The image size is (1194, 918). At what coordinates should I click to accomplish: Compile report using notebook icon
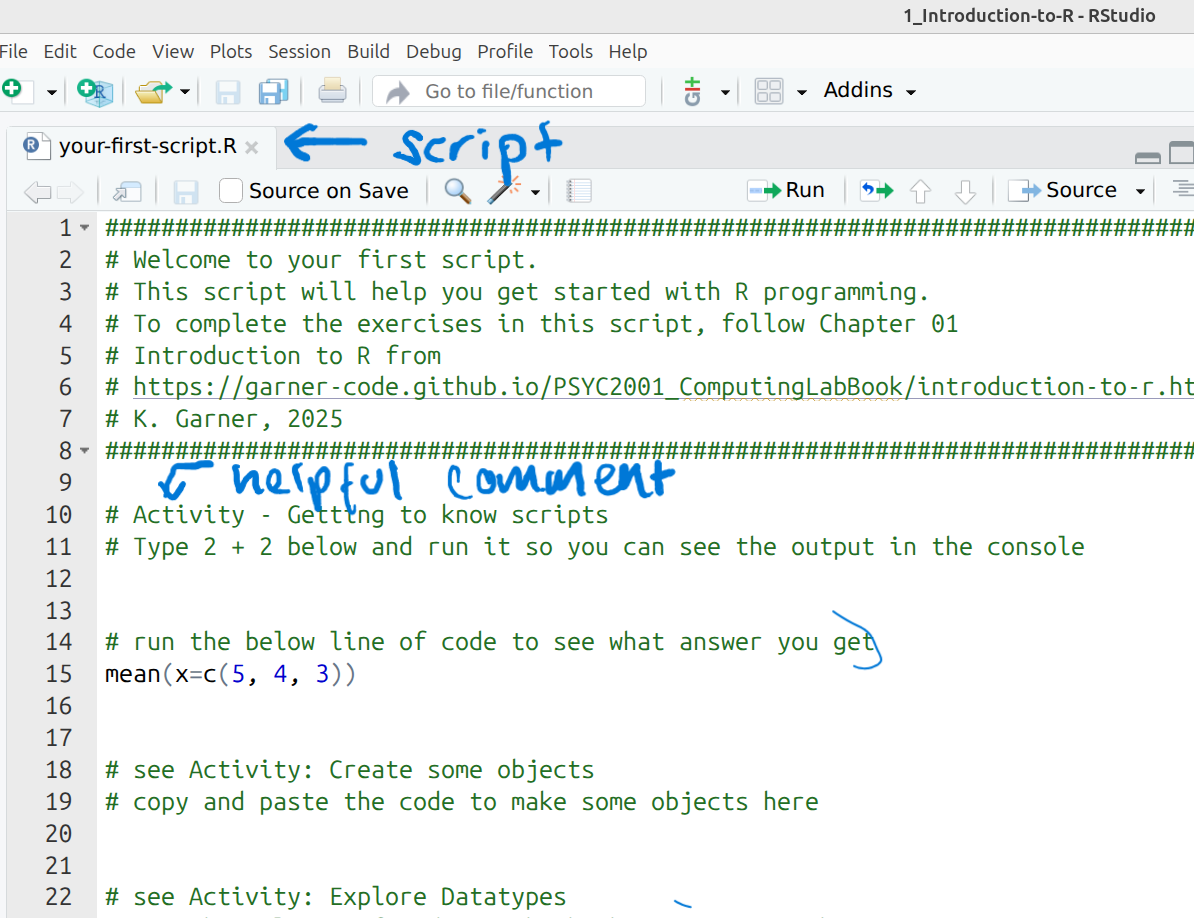(579, 190)
